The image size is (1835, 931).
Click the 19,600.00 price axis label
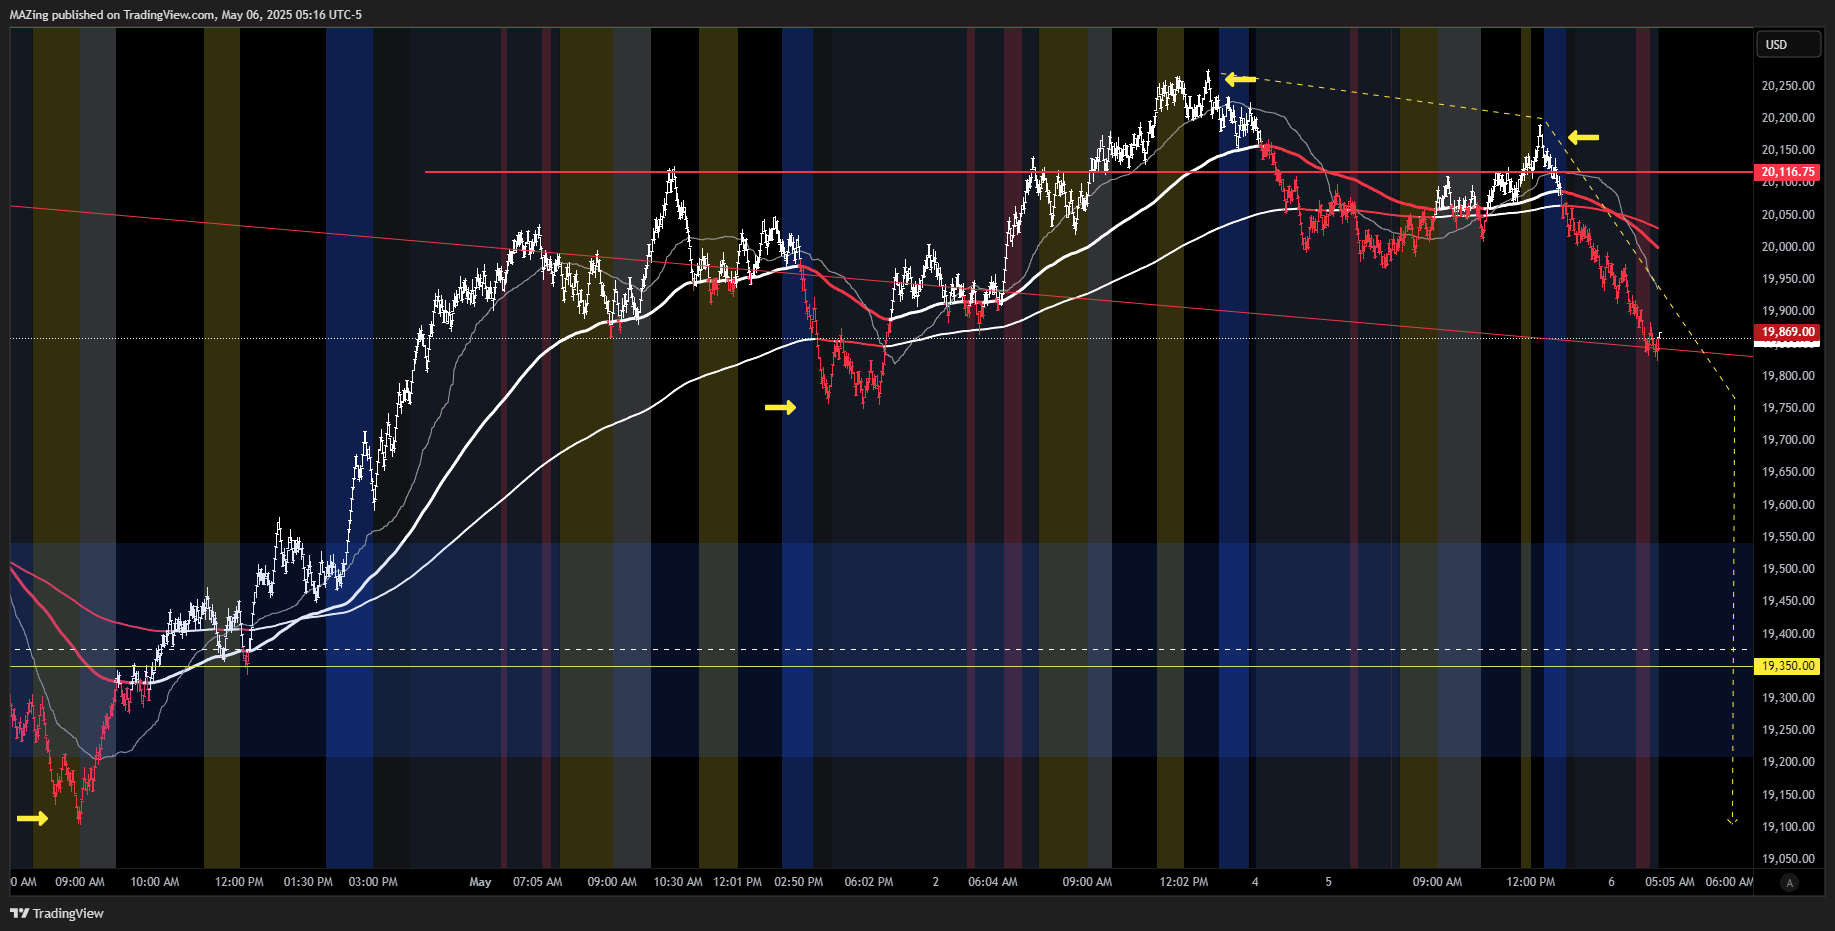(x=1788, y=505)
